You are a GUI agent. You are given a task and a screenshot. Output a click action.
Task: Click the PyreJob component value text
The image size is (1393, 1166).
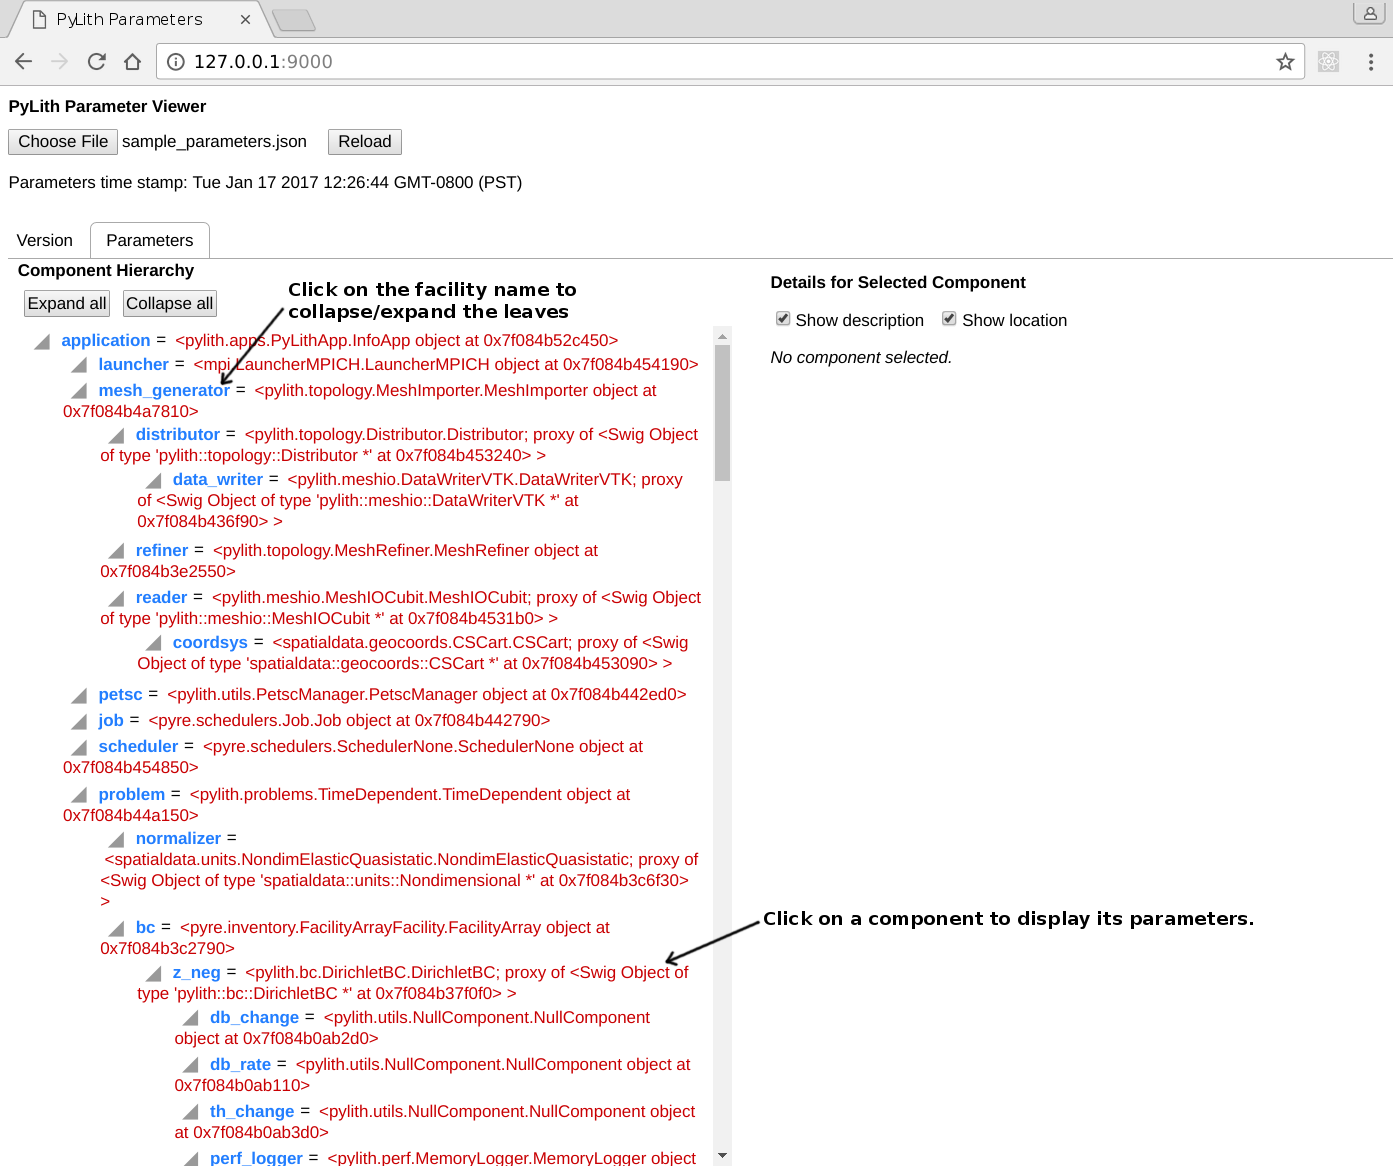pyautogui.click(x=349, y=720)
